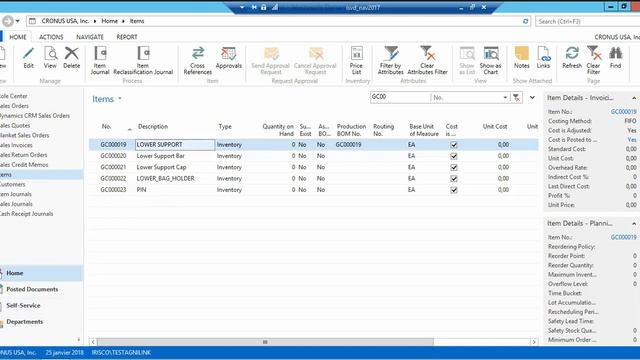Open the remote session bar dropdown arrow
Image resolution: width=640 pixels, height=360 pixels.
pyautogui.click(x=242, y=7)
